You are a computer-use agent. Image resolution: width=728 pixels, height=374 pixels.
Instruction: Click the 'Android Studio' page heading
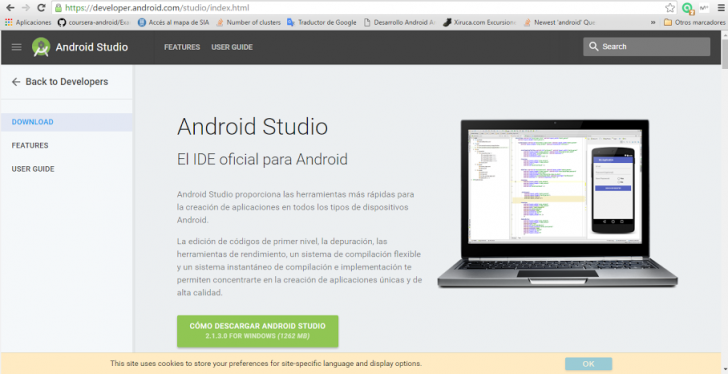click(252, 127)
